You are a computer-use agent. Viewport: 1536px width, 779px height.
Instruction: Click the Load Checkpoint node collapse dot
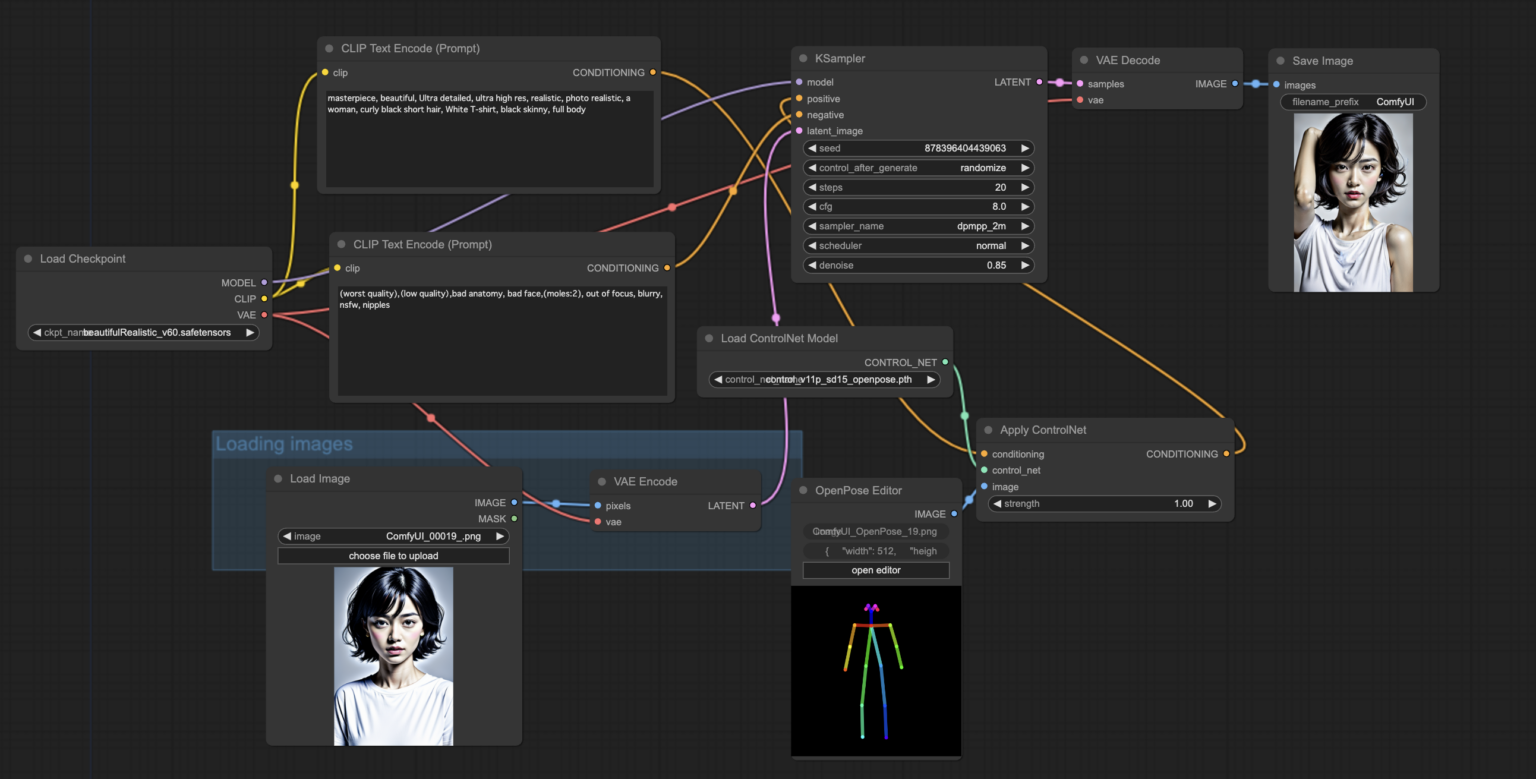coord(28,259)
